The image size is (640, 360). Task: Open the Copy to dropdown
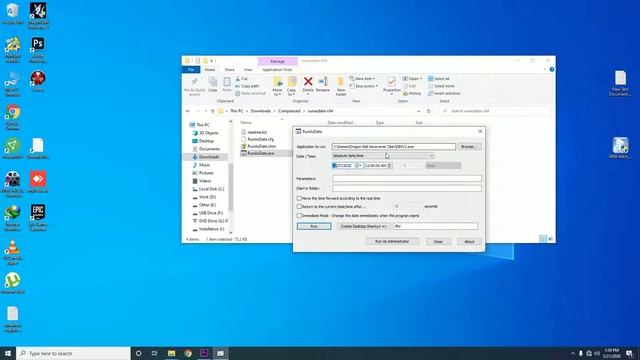tap(291, 87)
